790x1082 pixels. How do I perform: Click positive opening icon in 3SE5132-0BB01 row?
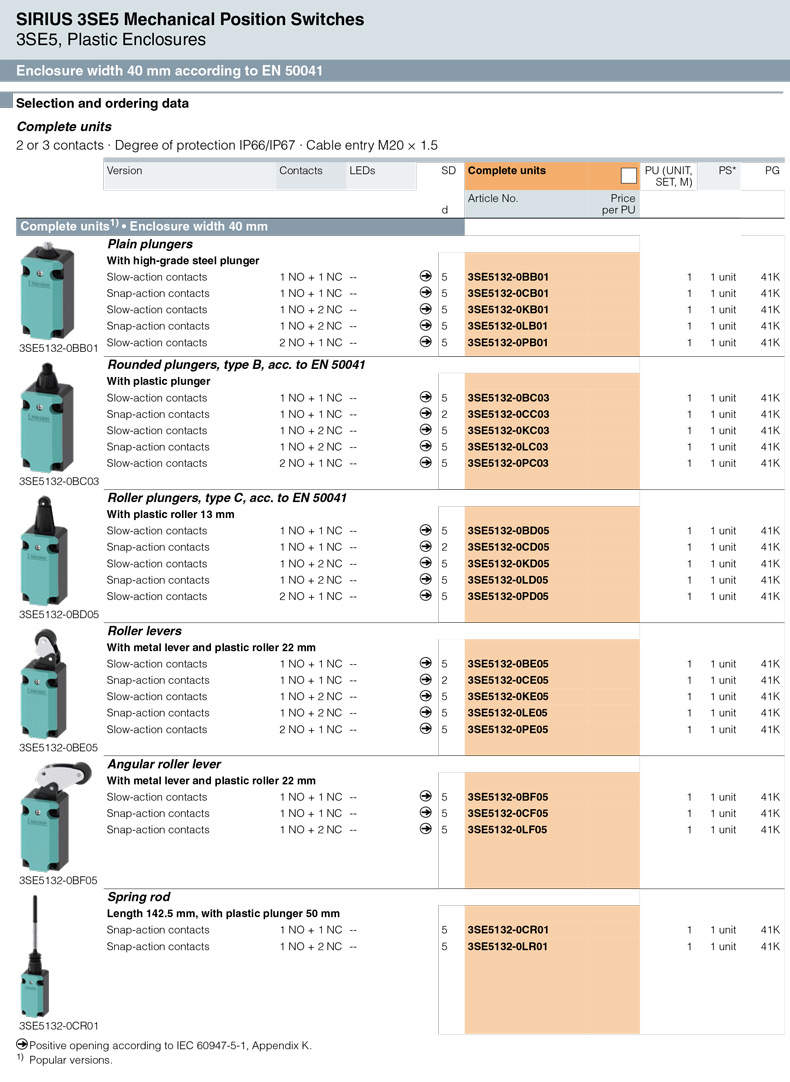426,277
